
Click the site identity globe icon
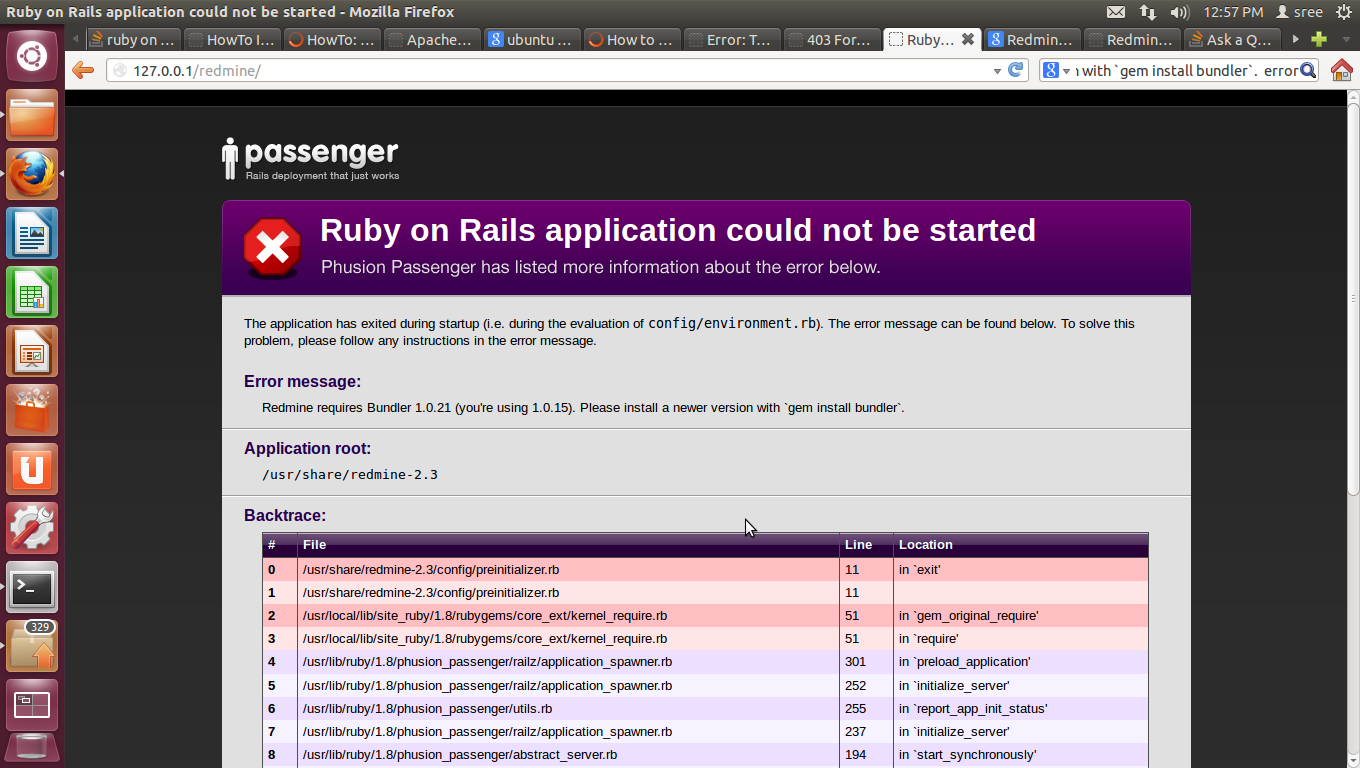click(x=120, y=71)
